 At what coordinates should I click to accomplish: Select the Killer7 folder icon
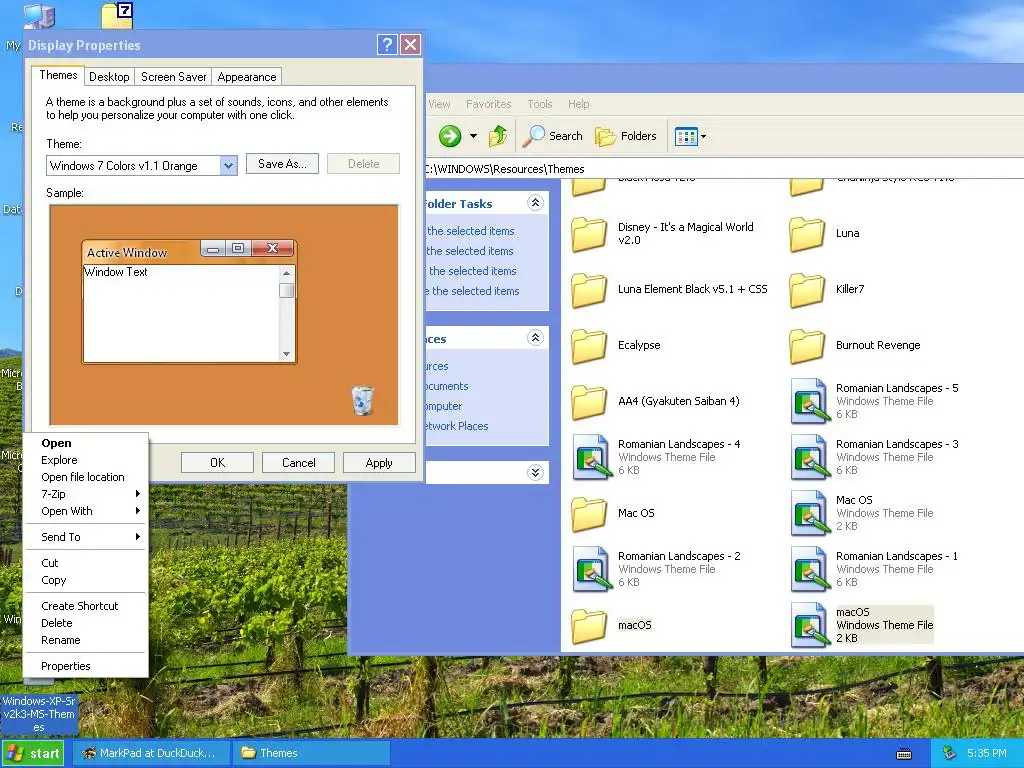click(x=807, y=289)
